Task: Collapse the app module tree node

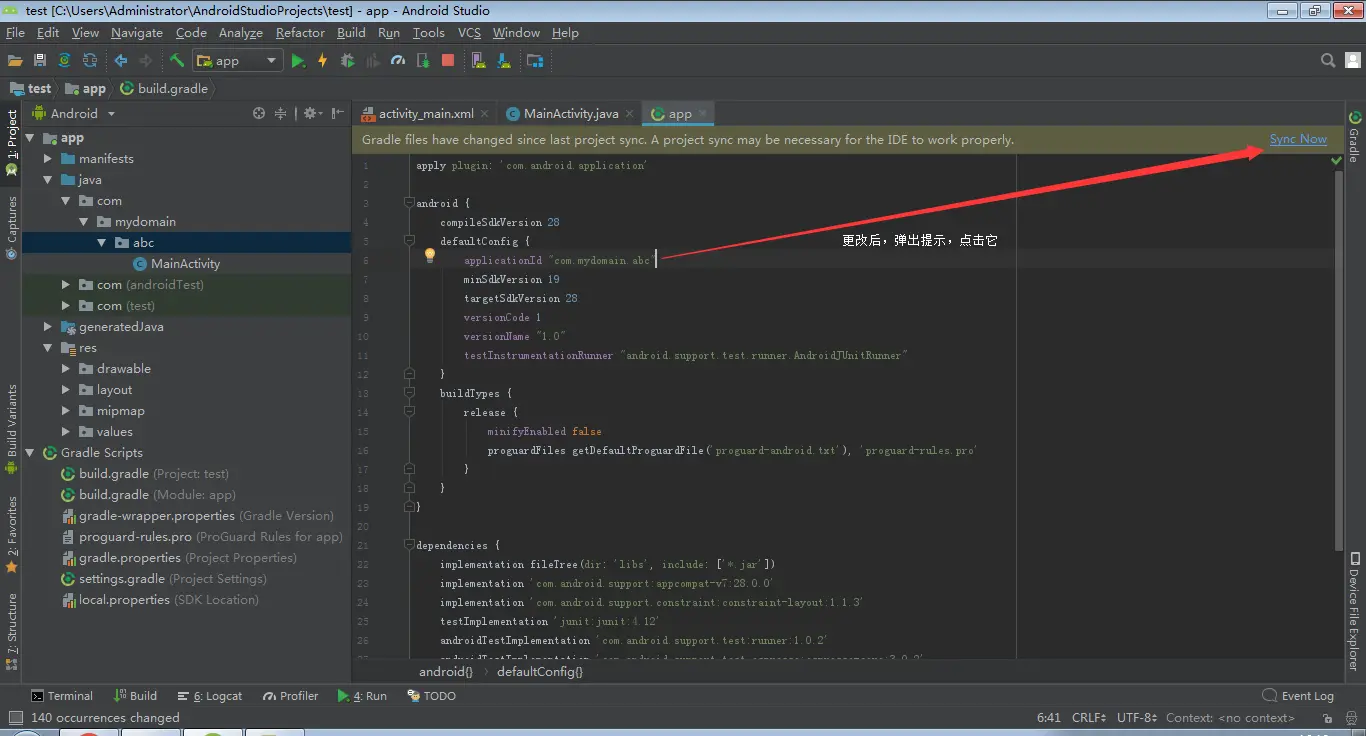Action: 30,138
